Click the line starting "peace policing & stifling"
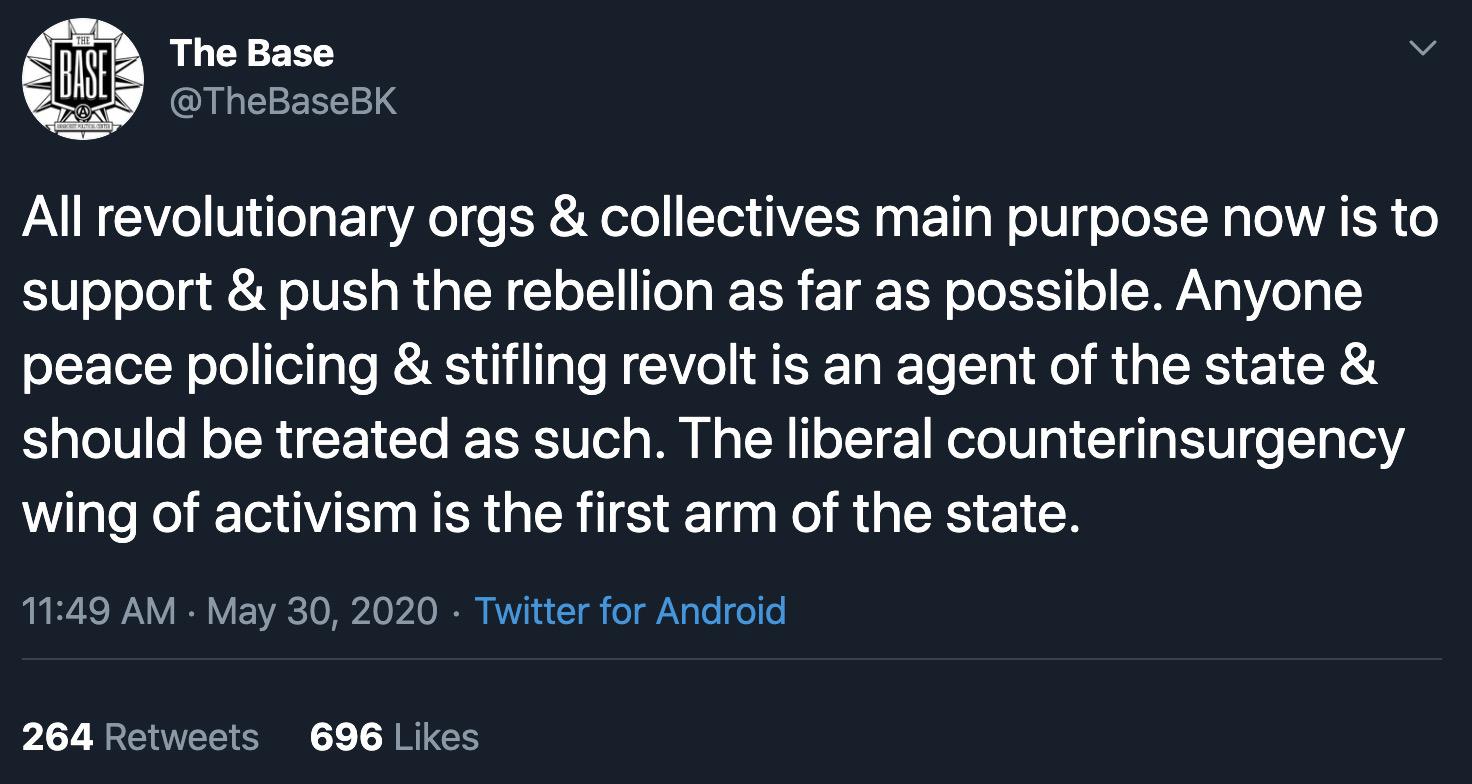1472x784 pixels. coord(700,366)
